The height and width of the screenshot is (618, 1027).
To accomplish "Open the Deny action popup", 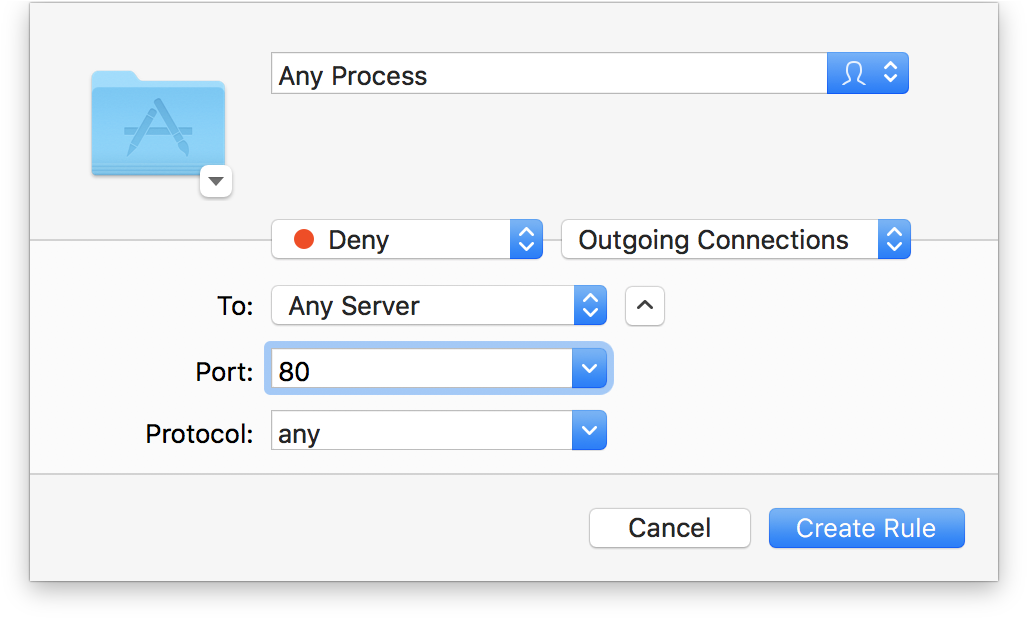I will pyautogui.click(x=407, y=240).
